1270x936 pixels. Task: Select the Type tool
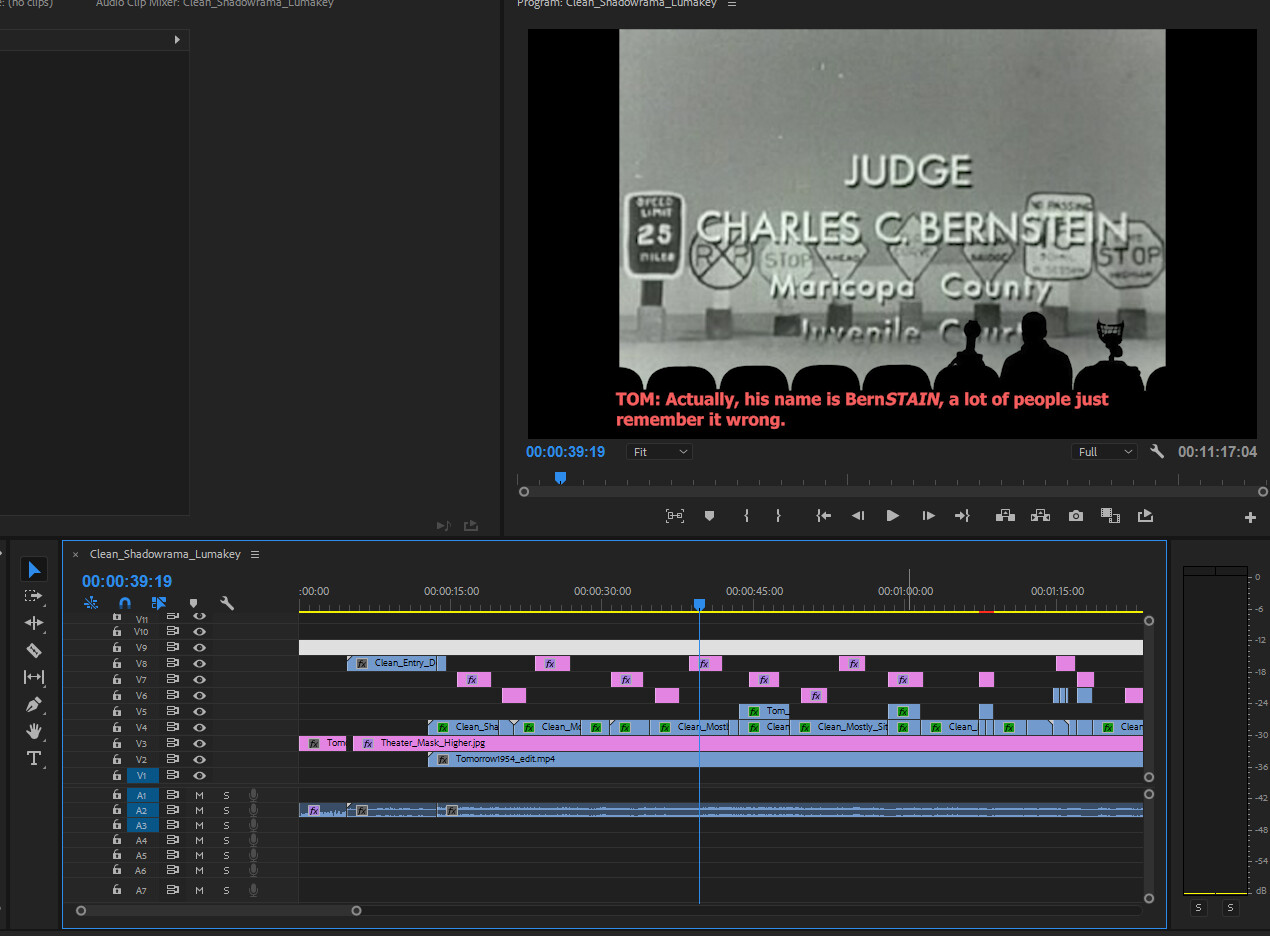tap(34, 758)
